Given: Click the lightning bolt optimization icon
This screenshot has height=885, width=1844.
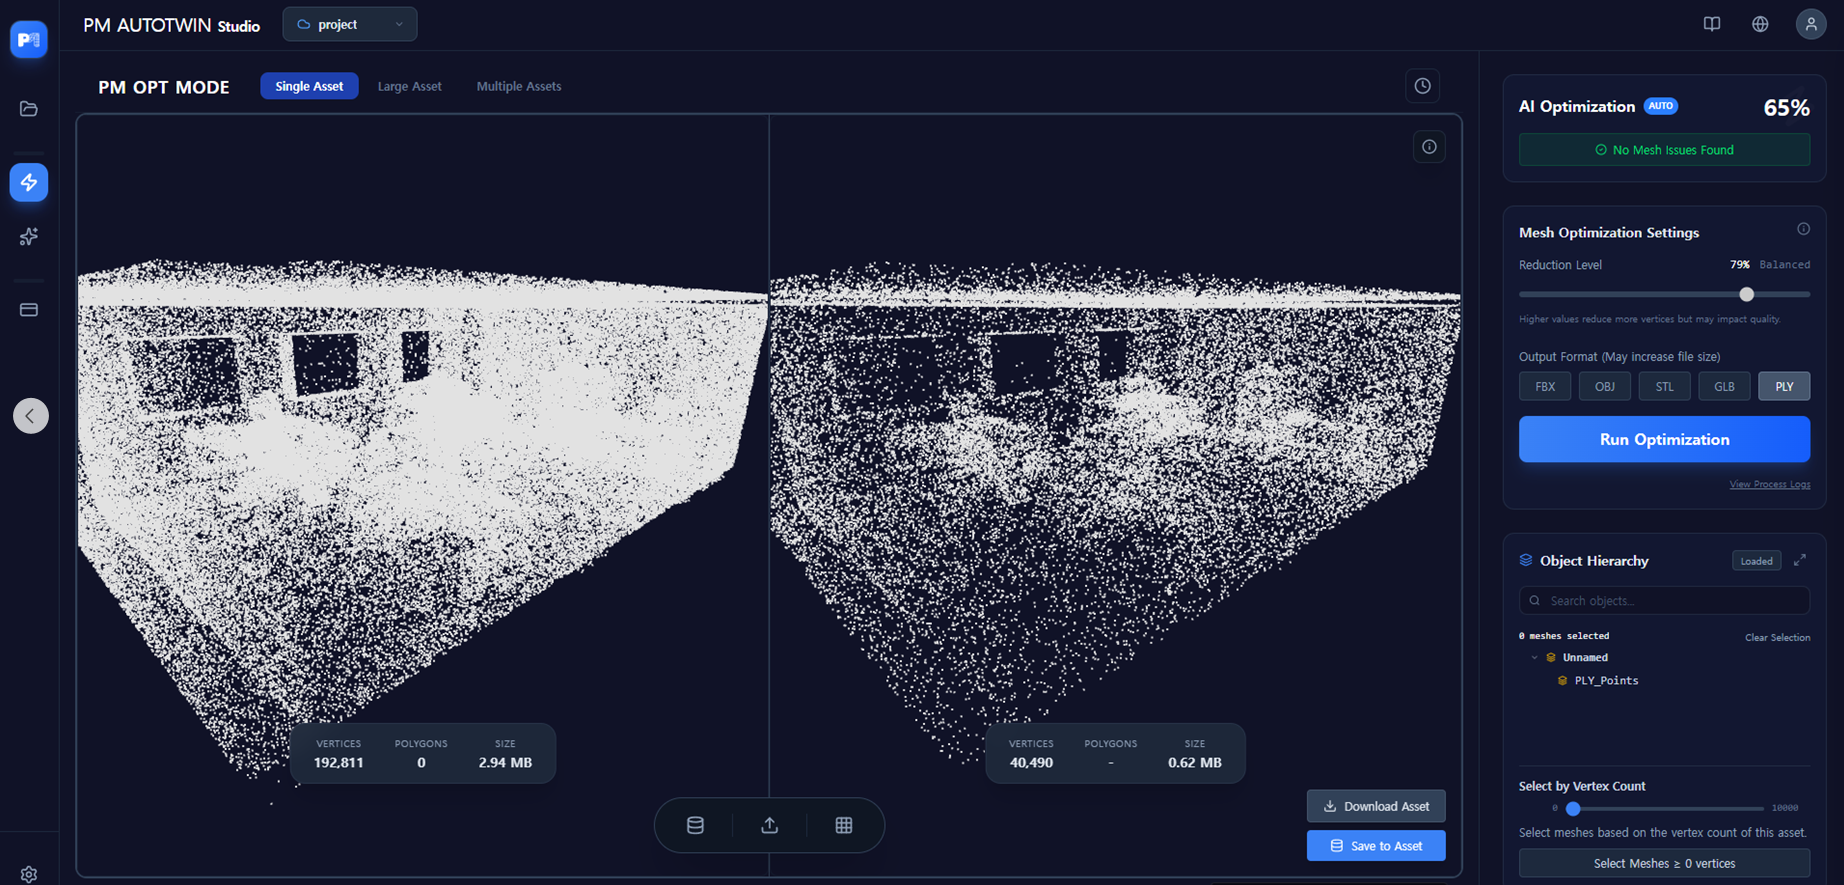Looking at the screenshot, I should point(29,182).
